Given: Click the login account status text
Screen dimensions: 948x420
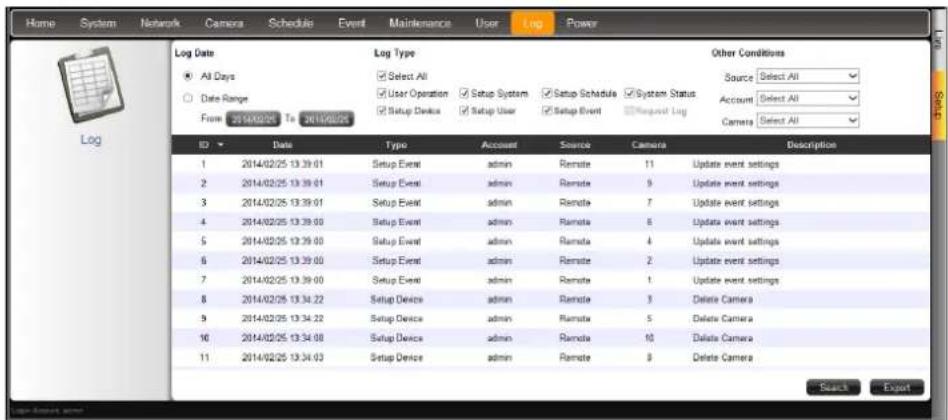Looking at the screenshot, I should tap(48, 410).
